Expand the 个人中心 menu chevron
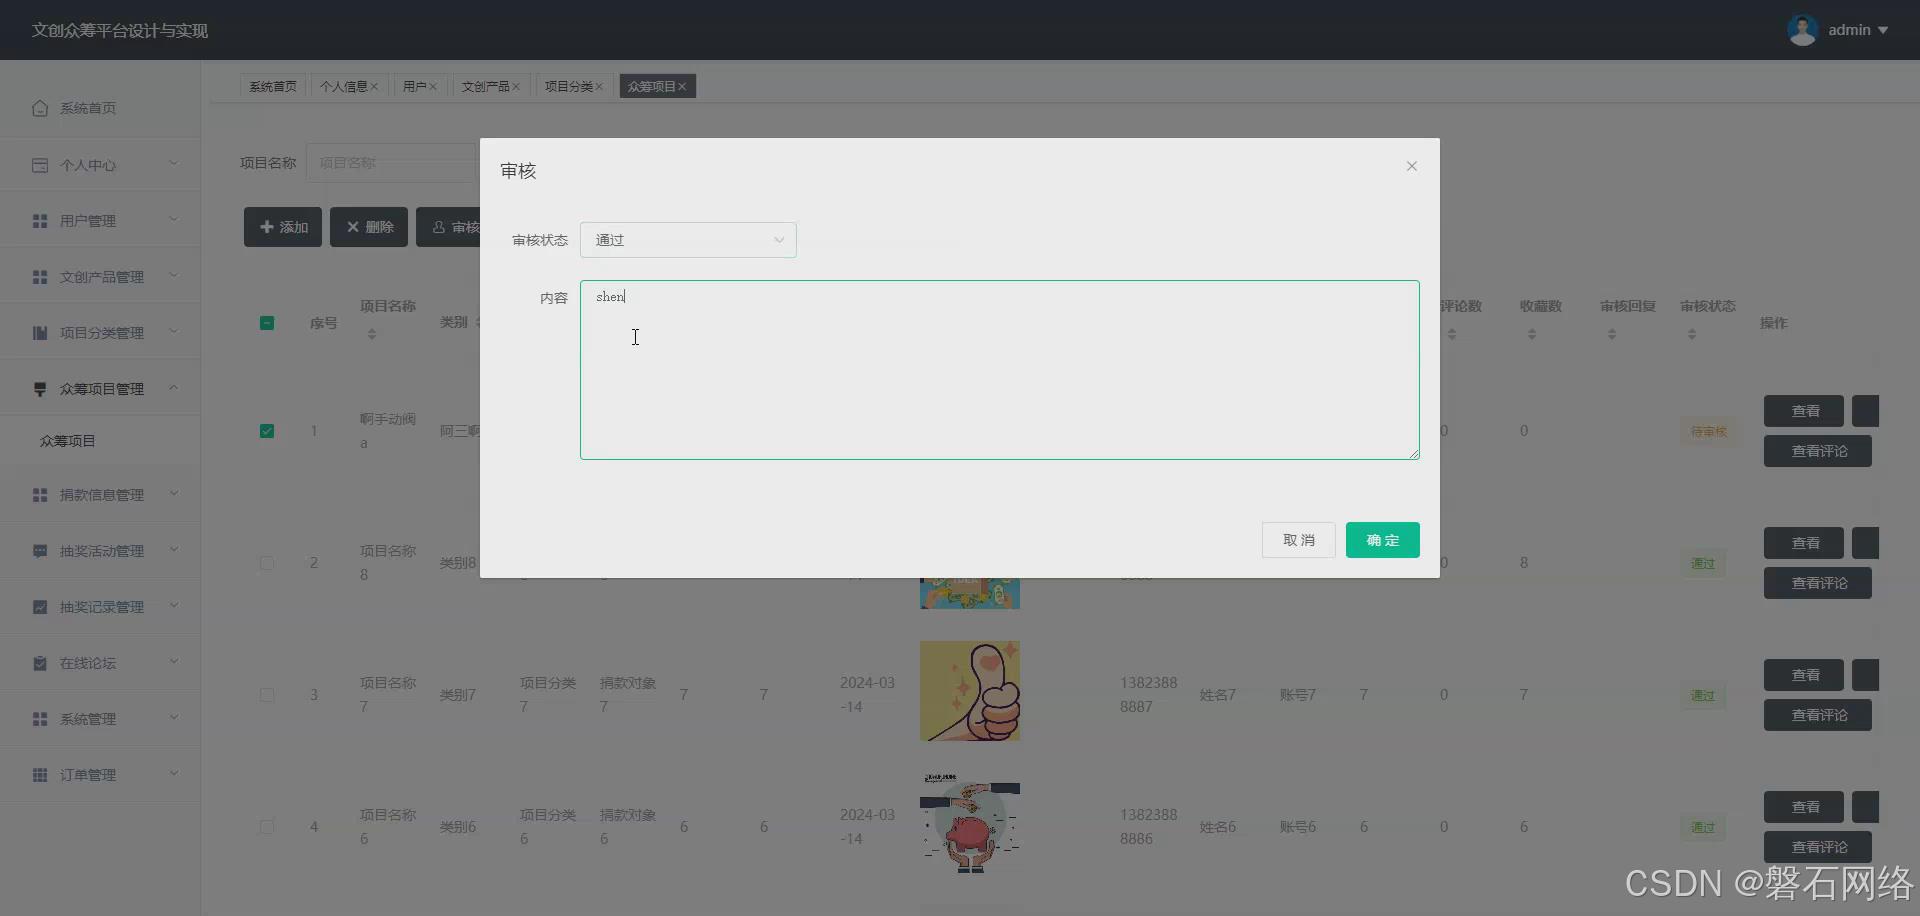The image size is (1920, 916). click(173, 163)
